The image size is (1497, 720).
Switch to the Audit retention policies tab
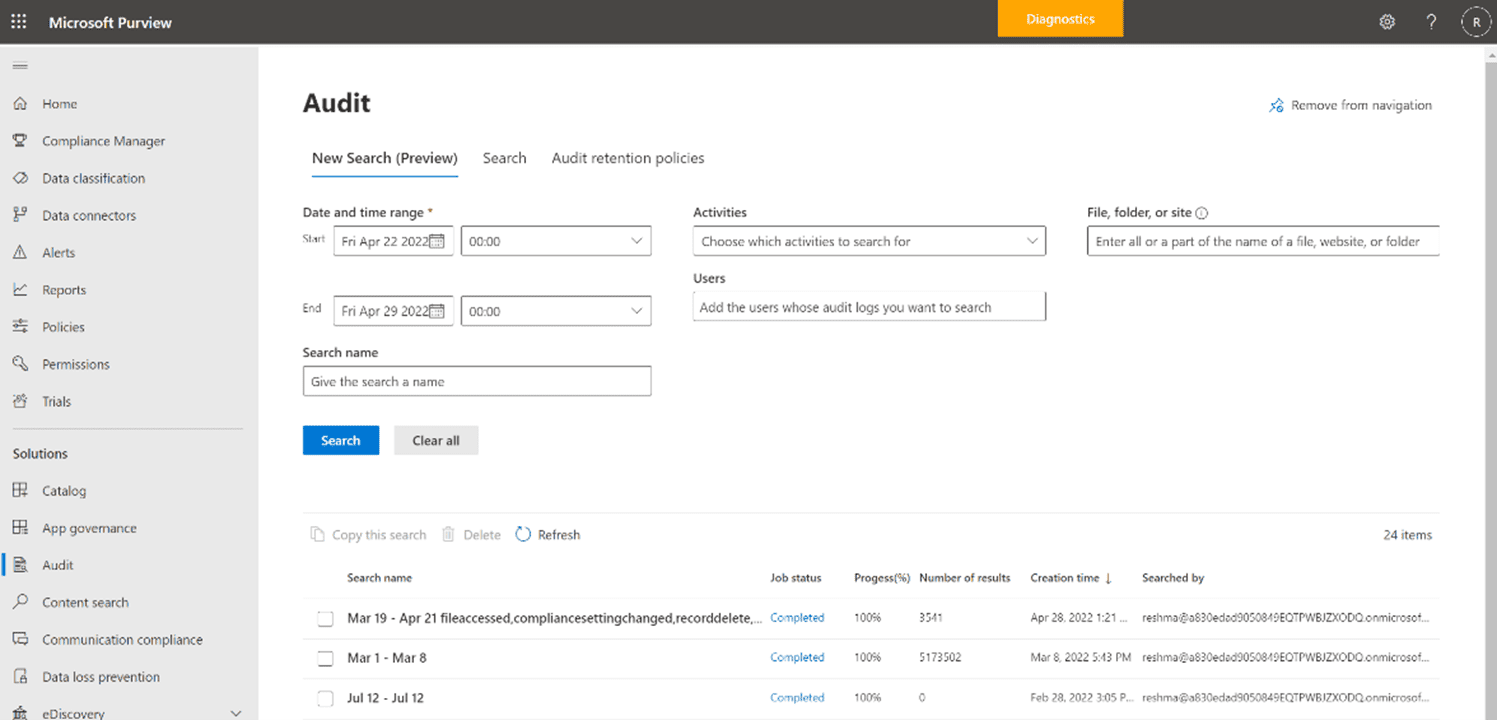(628, 157)
